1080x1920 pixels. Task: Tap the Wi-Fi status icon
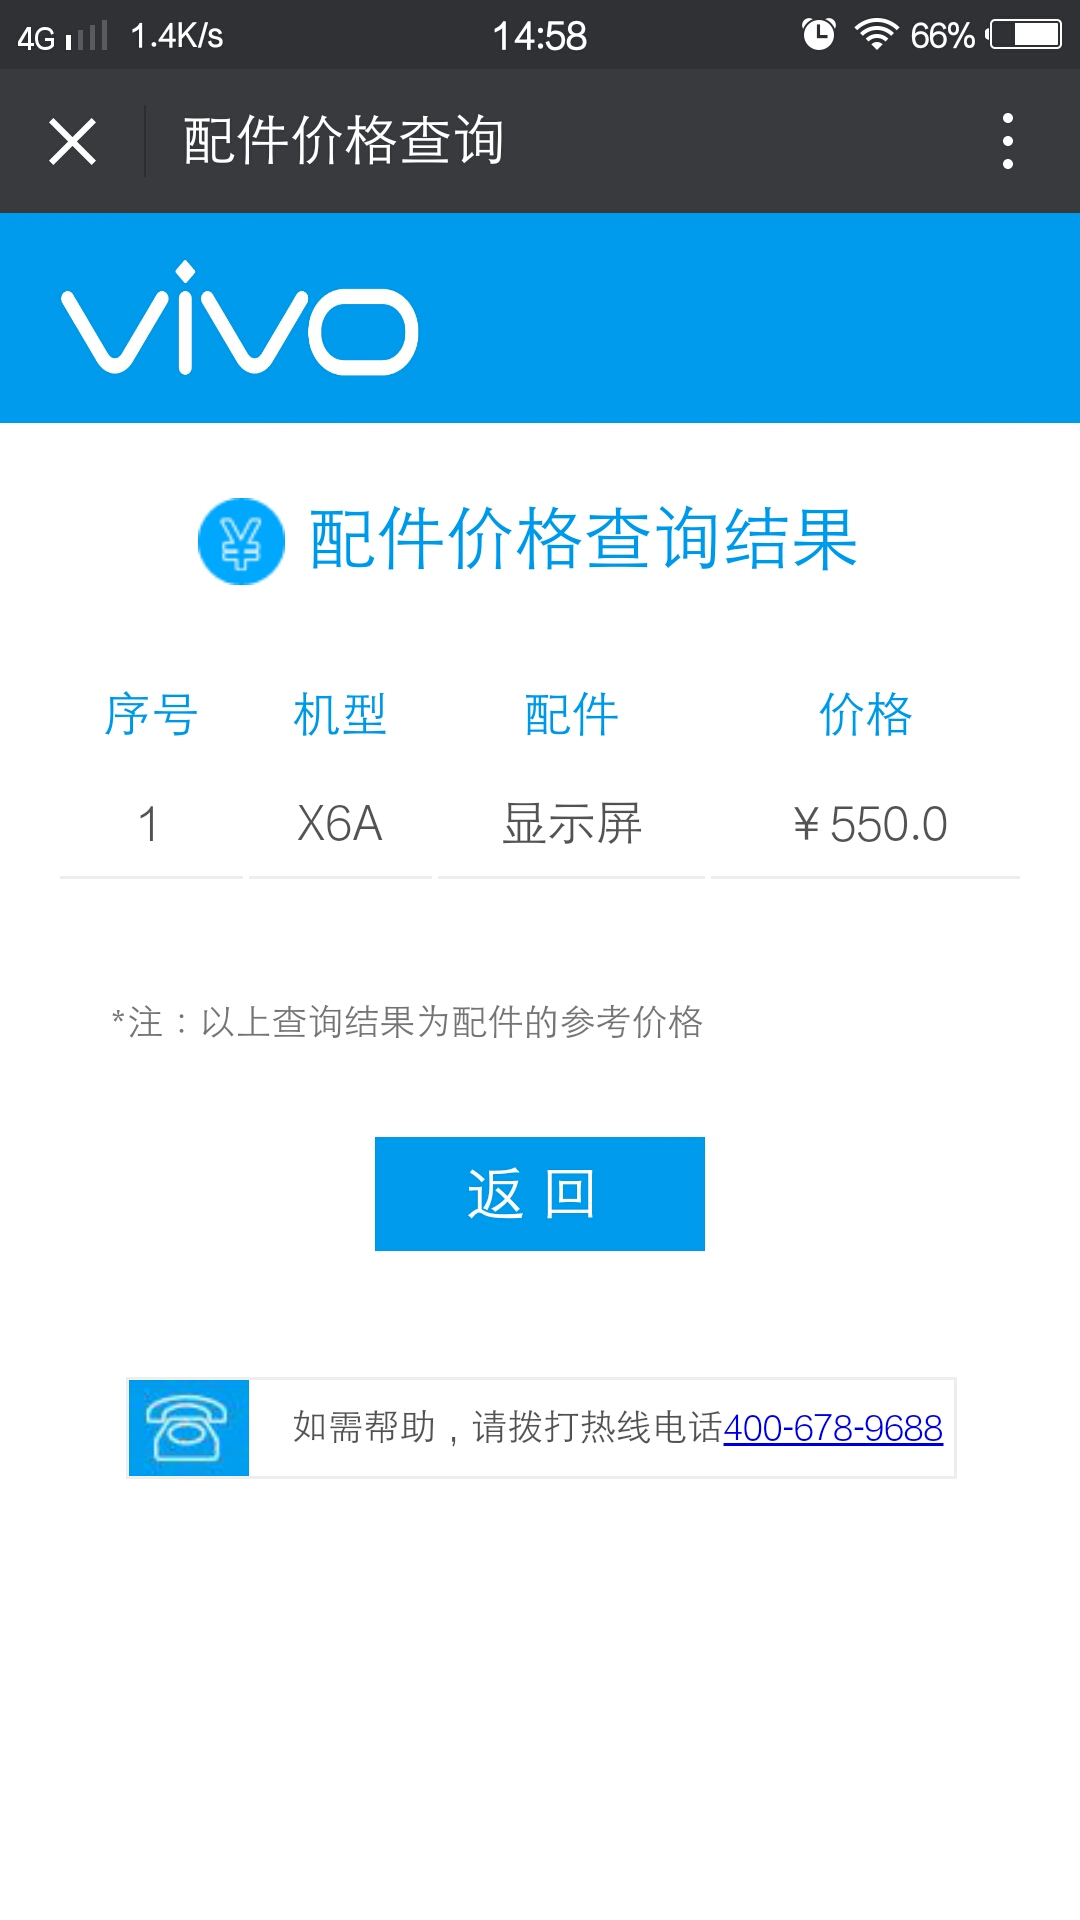(x=876, y=33)
